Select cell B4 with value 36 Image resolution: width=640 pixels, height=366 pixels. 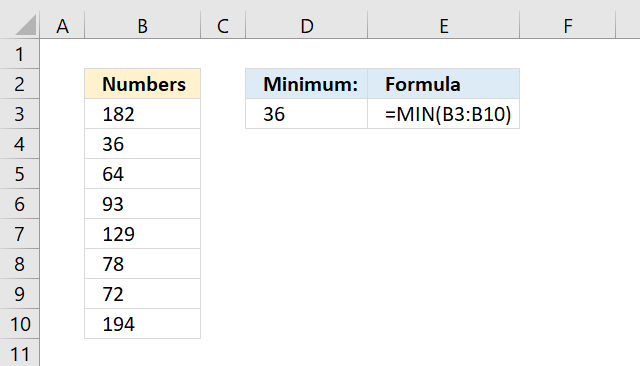point(142,144)
